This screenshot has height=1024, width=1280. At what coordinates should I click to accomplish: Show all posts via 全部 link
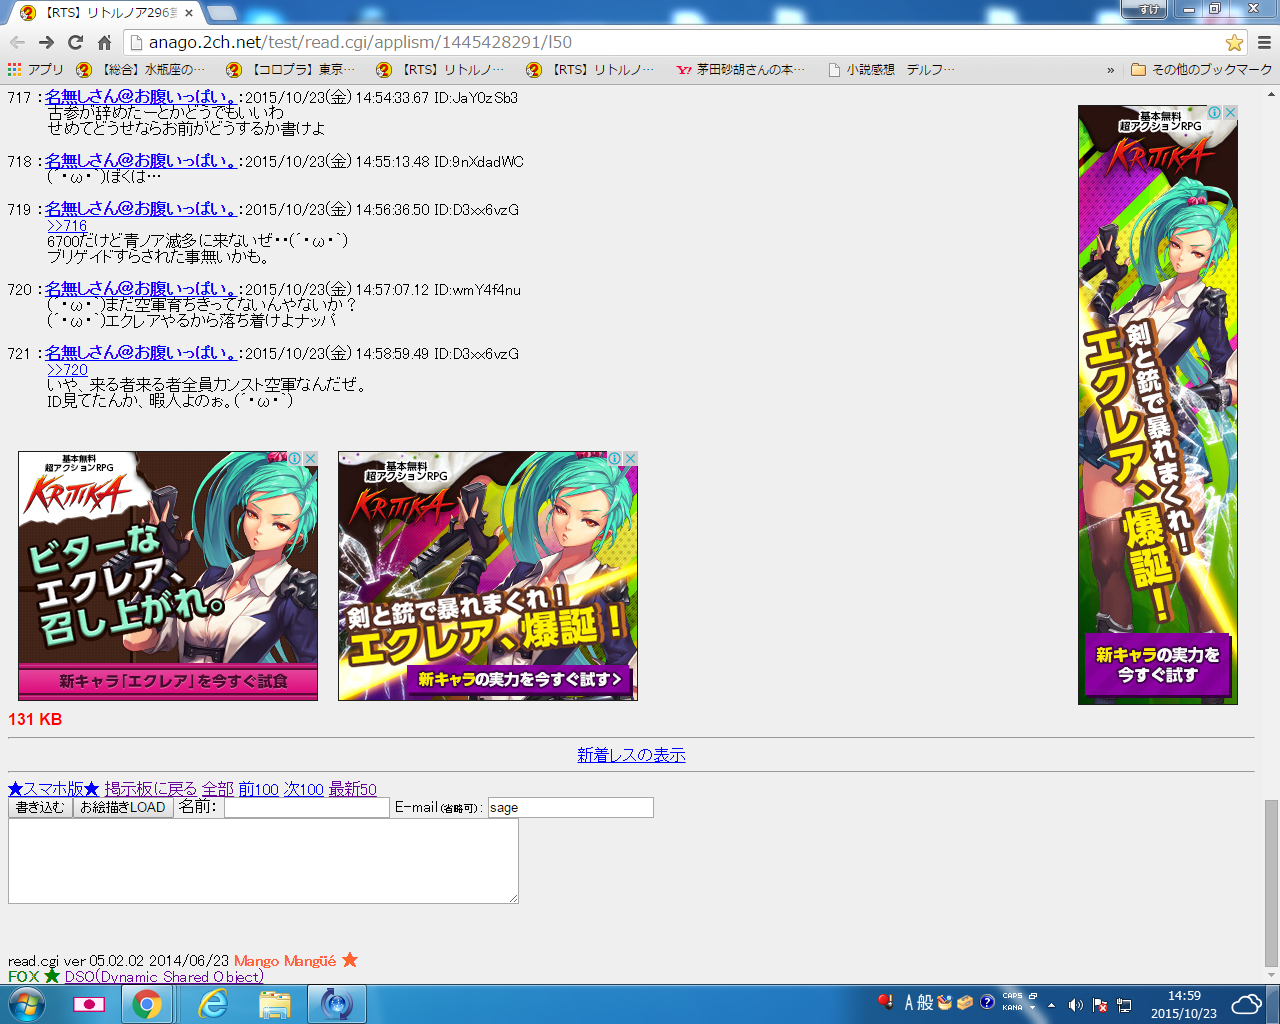pos(217,789)
